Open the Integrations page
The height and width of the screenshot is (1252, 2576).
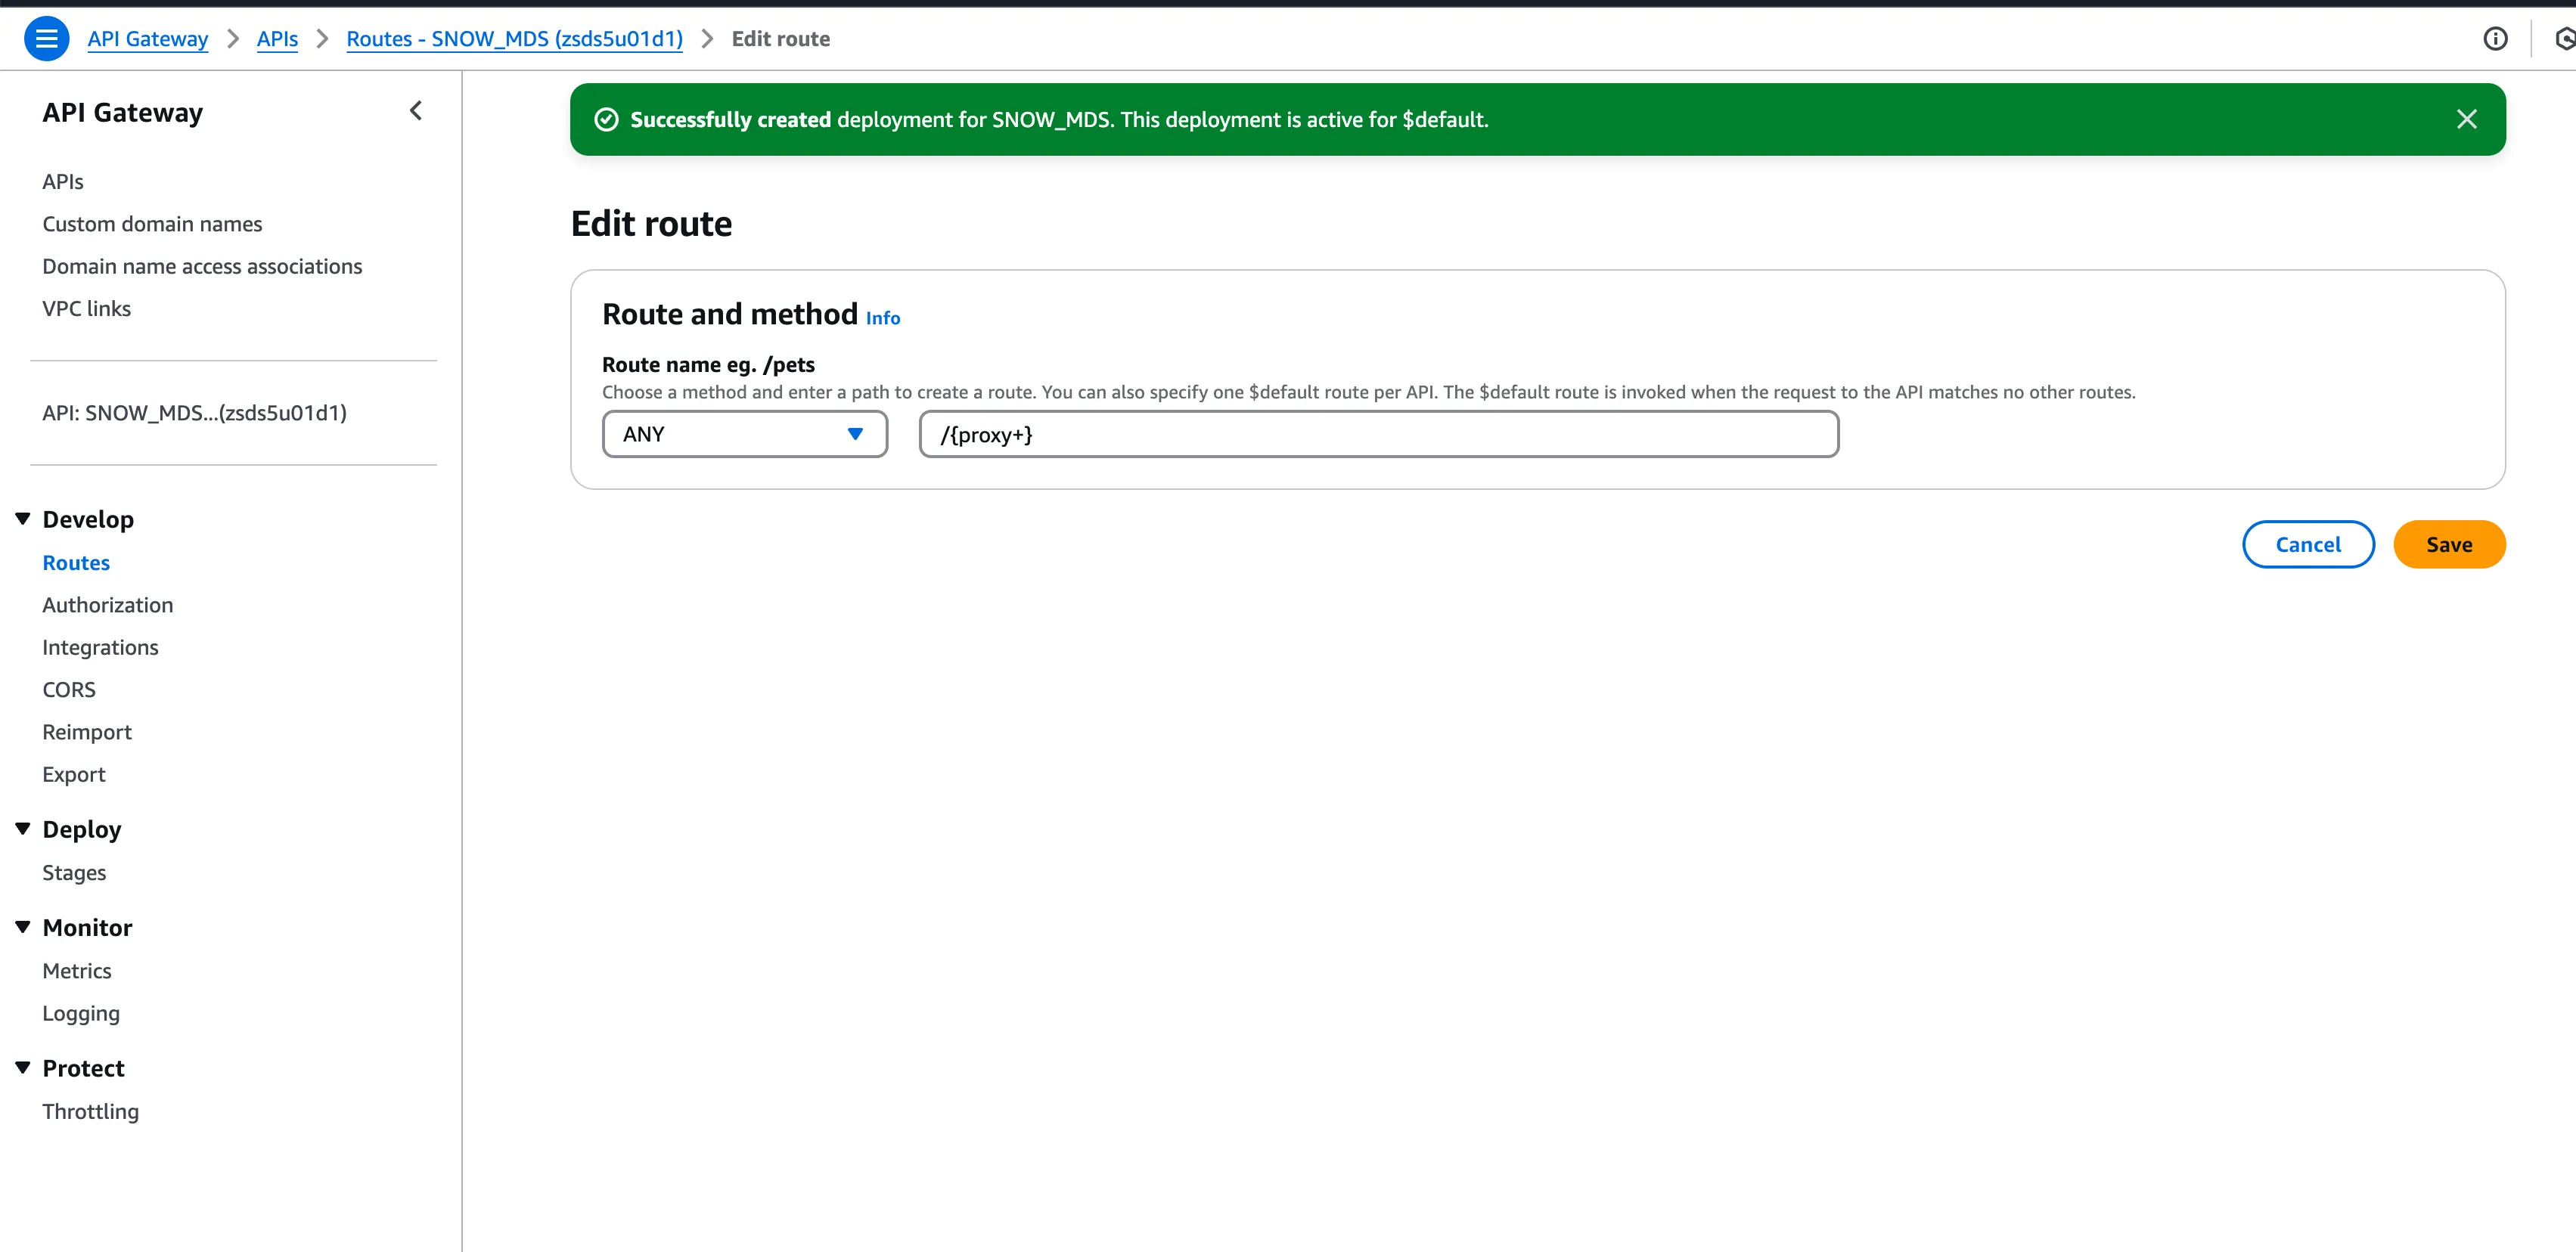click(x=100, y=647)
